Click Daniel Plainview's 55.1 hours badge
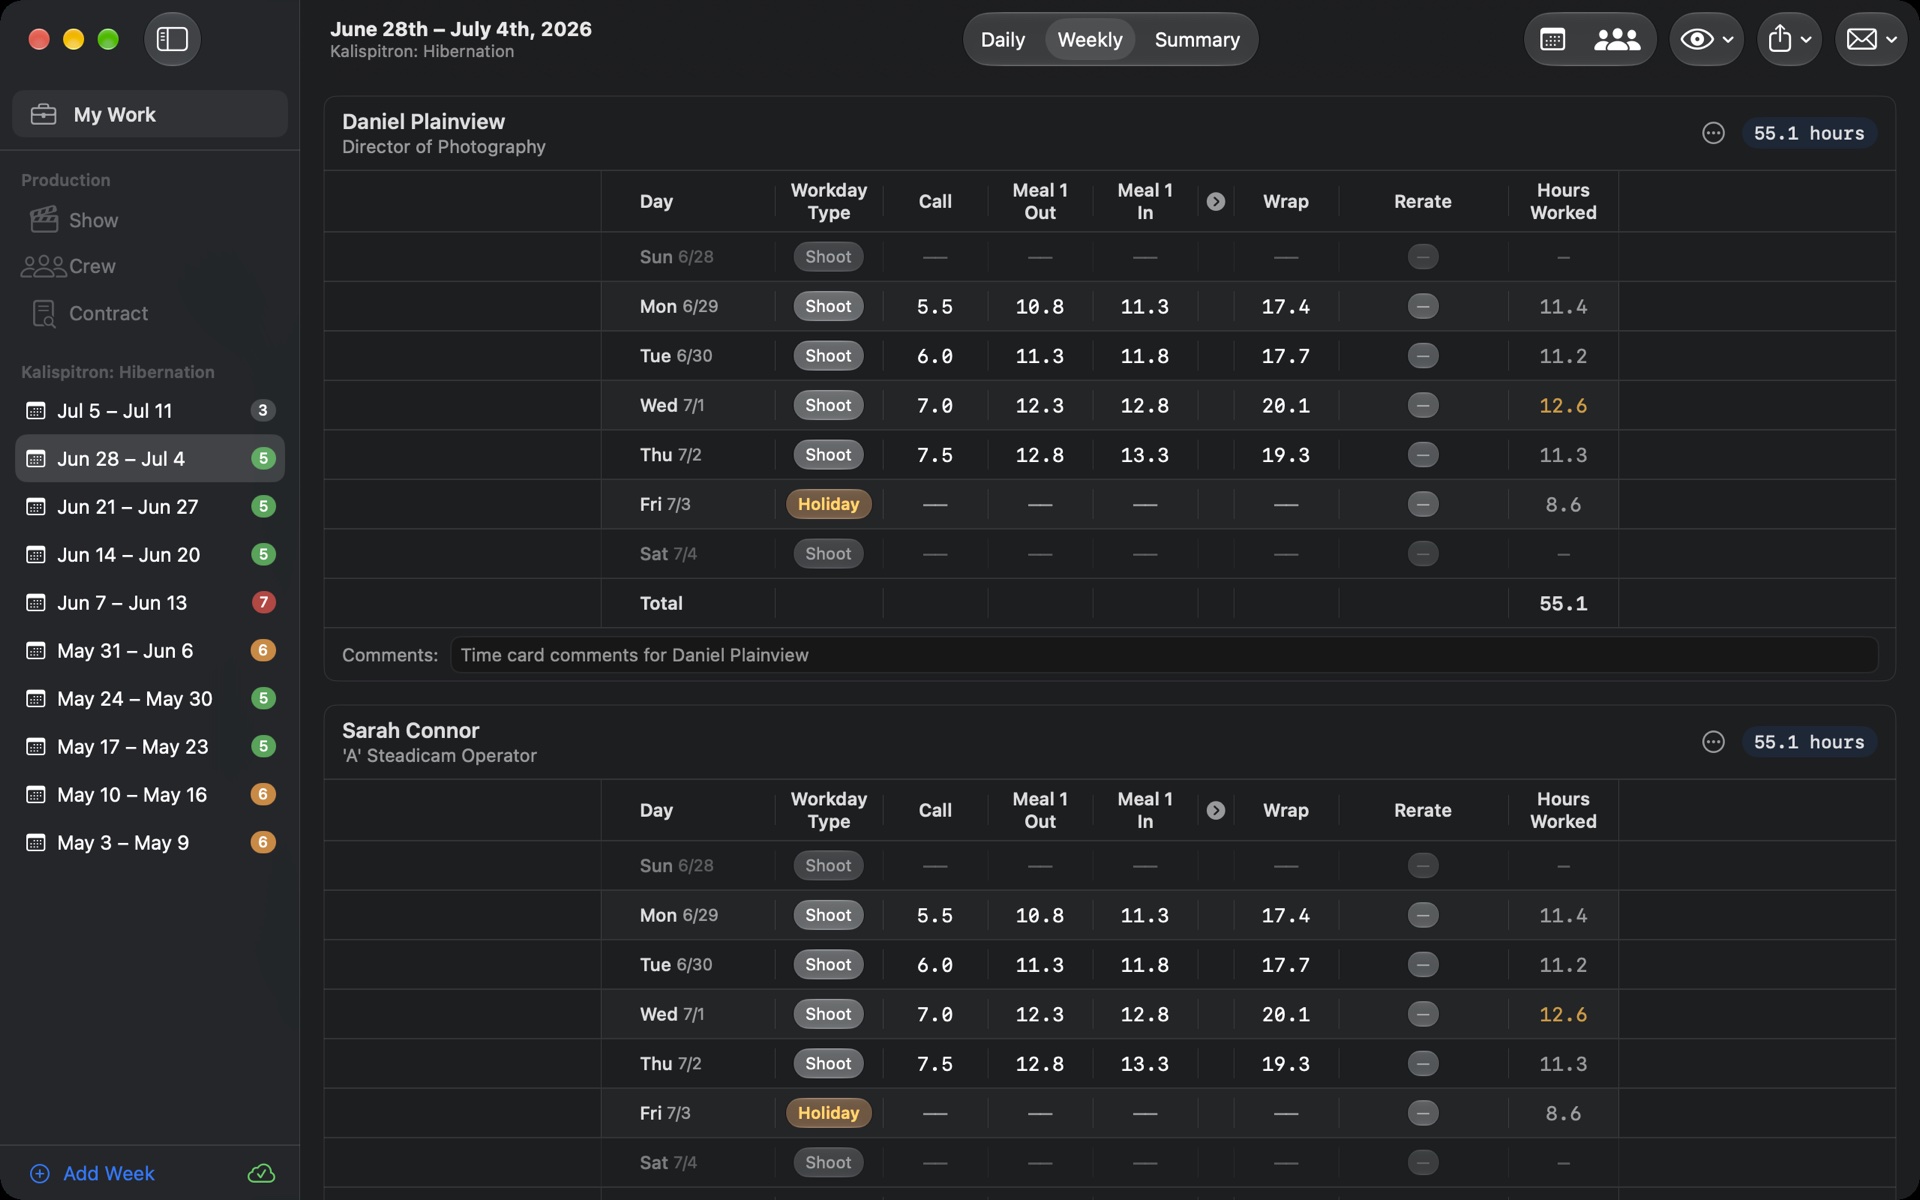1920x1200 pixels. 1809,133
